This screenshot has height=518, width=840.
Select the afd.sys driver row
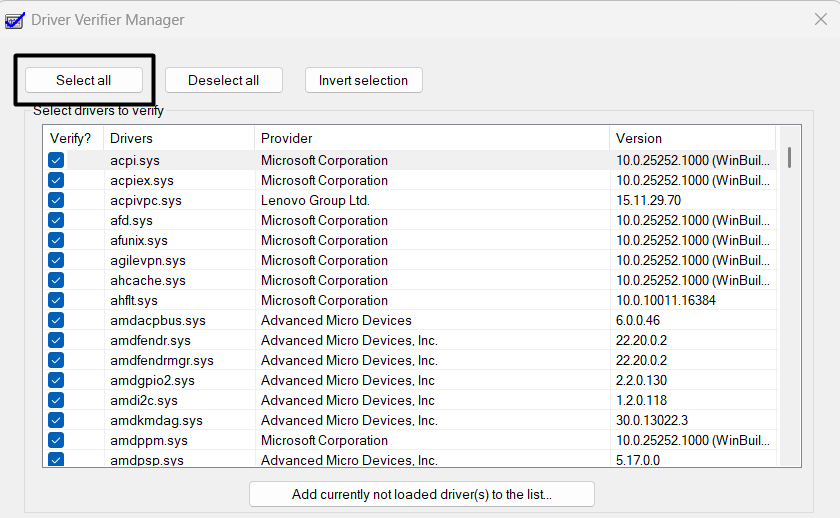point(131,220)
